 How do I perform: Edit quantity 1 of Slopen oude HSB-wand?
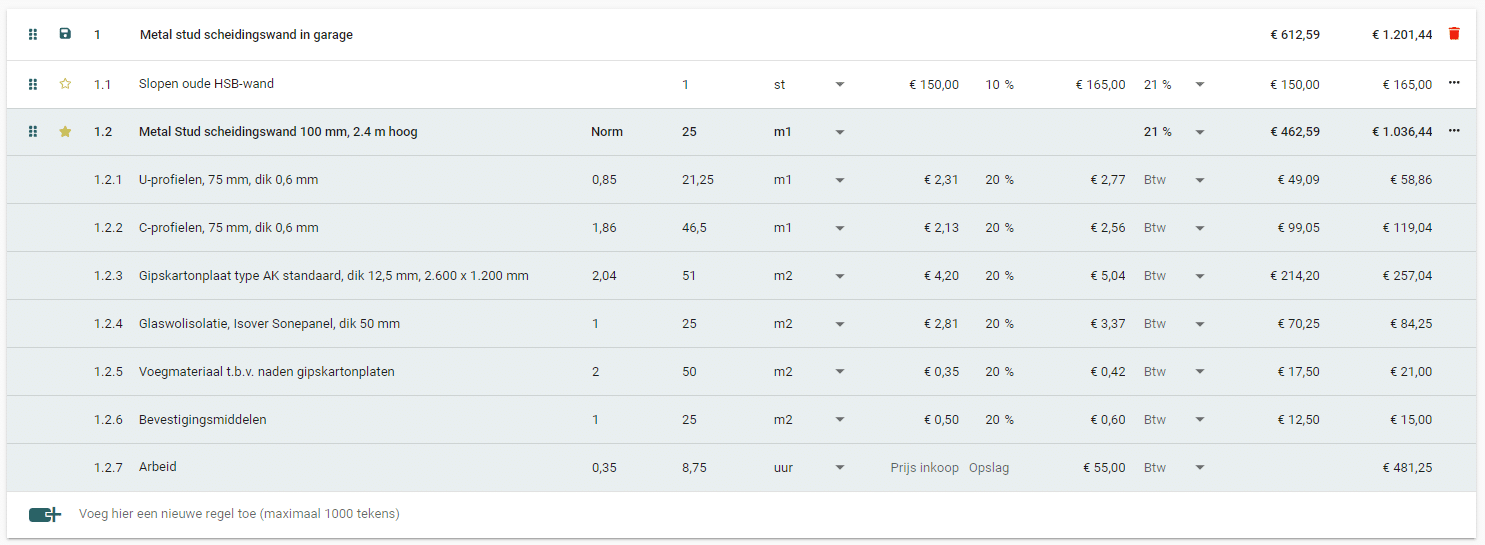686,85
